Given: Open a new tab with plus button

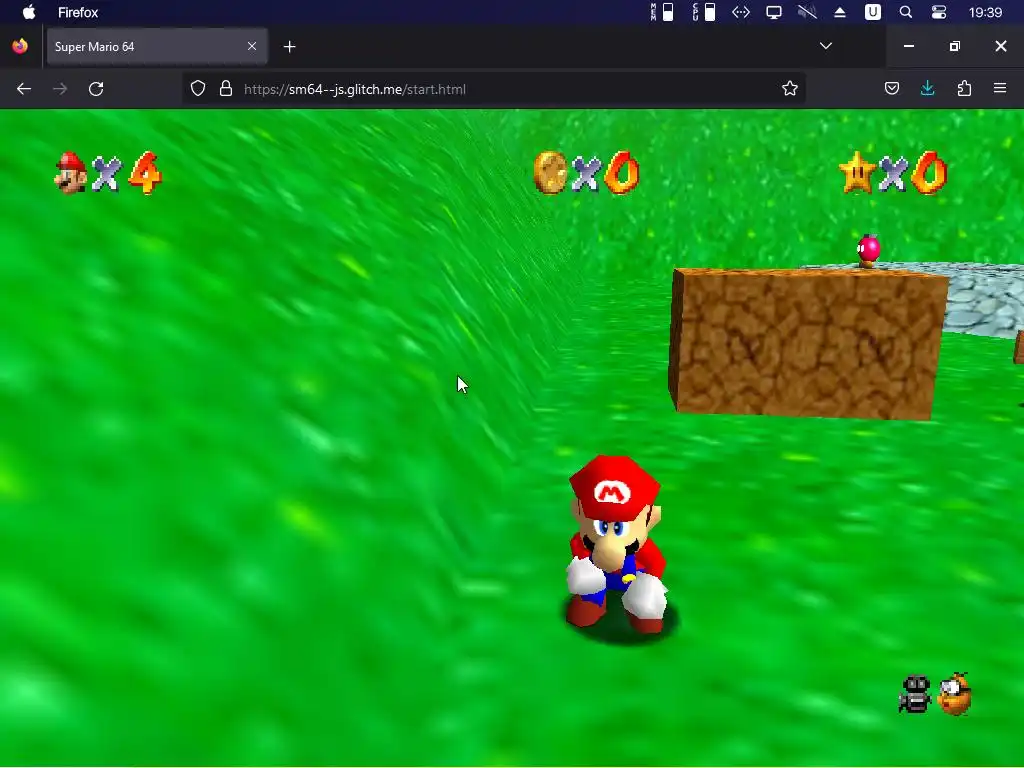Looking at the screenshot, I should [x=289, y=46].
